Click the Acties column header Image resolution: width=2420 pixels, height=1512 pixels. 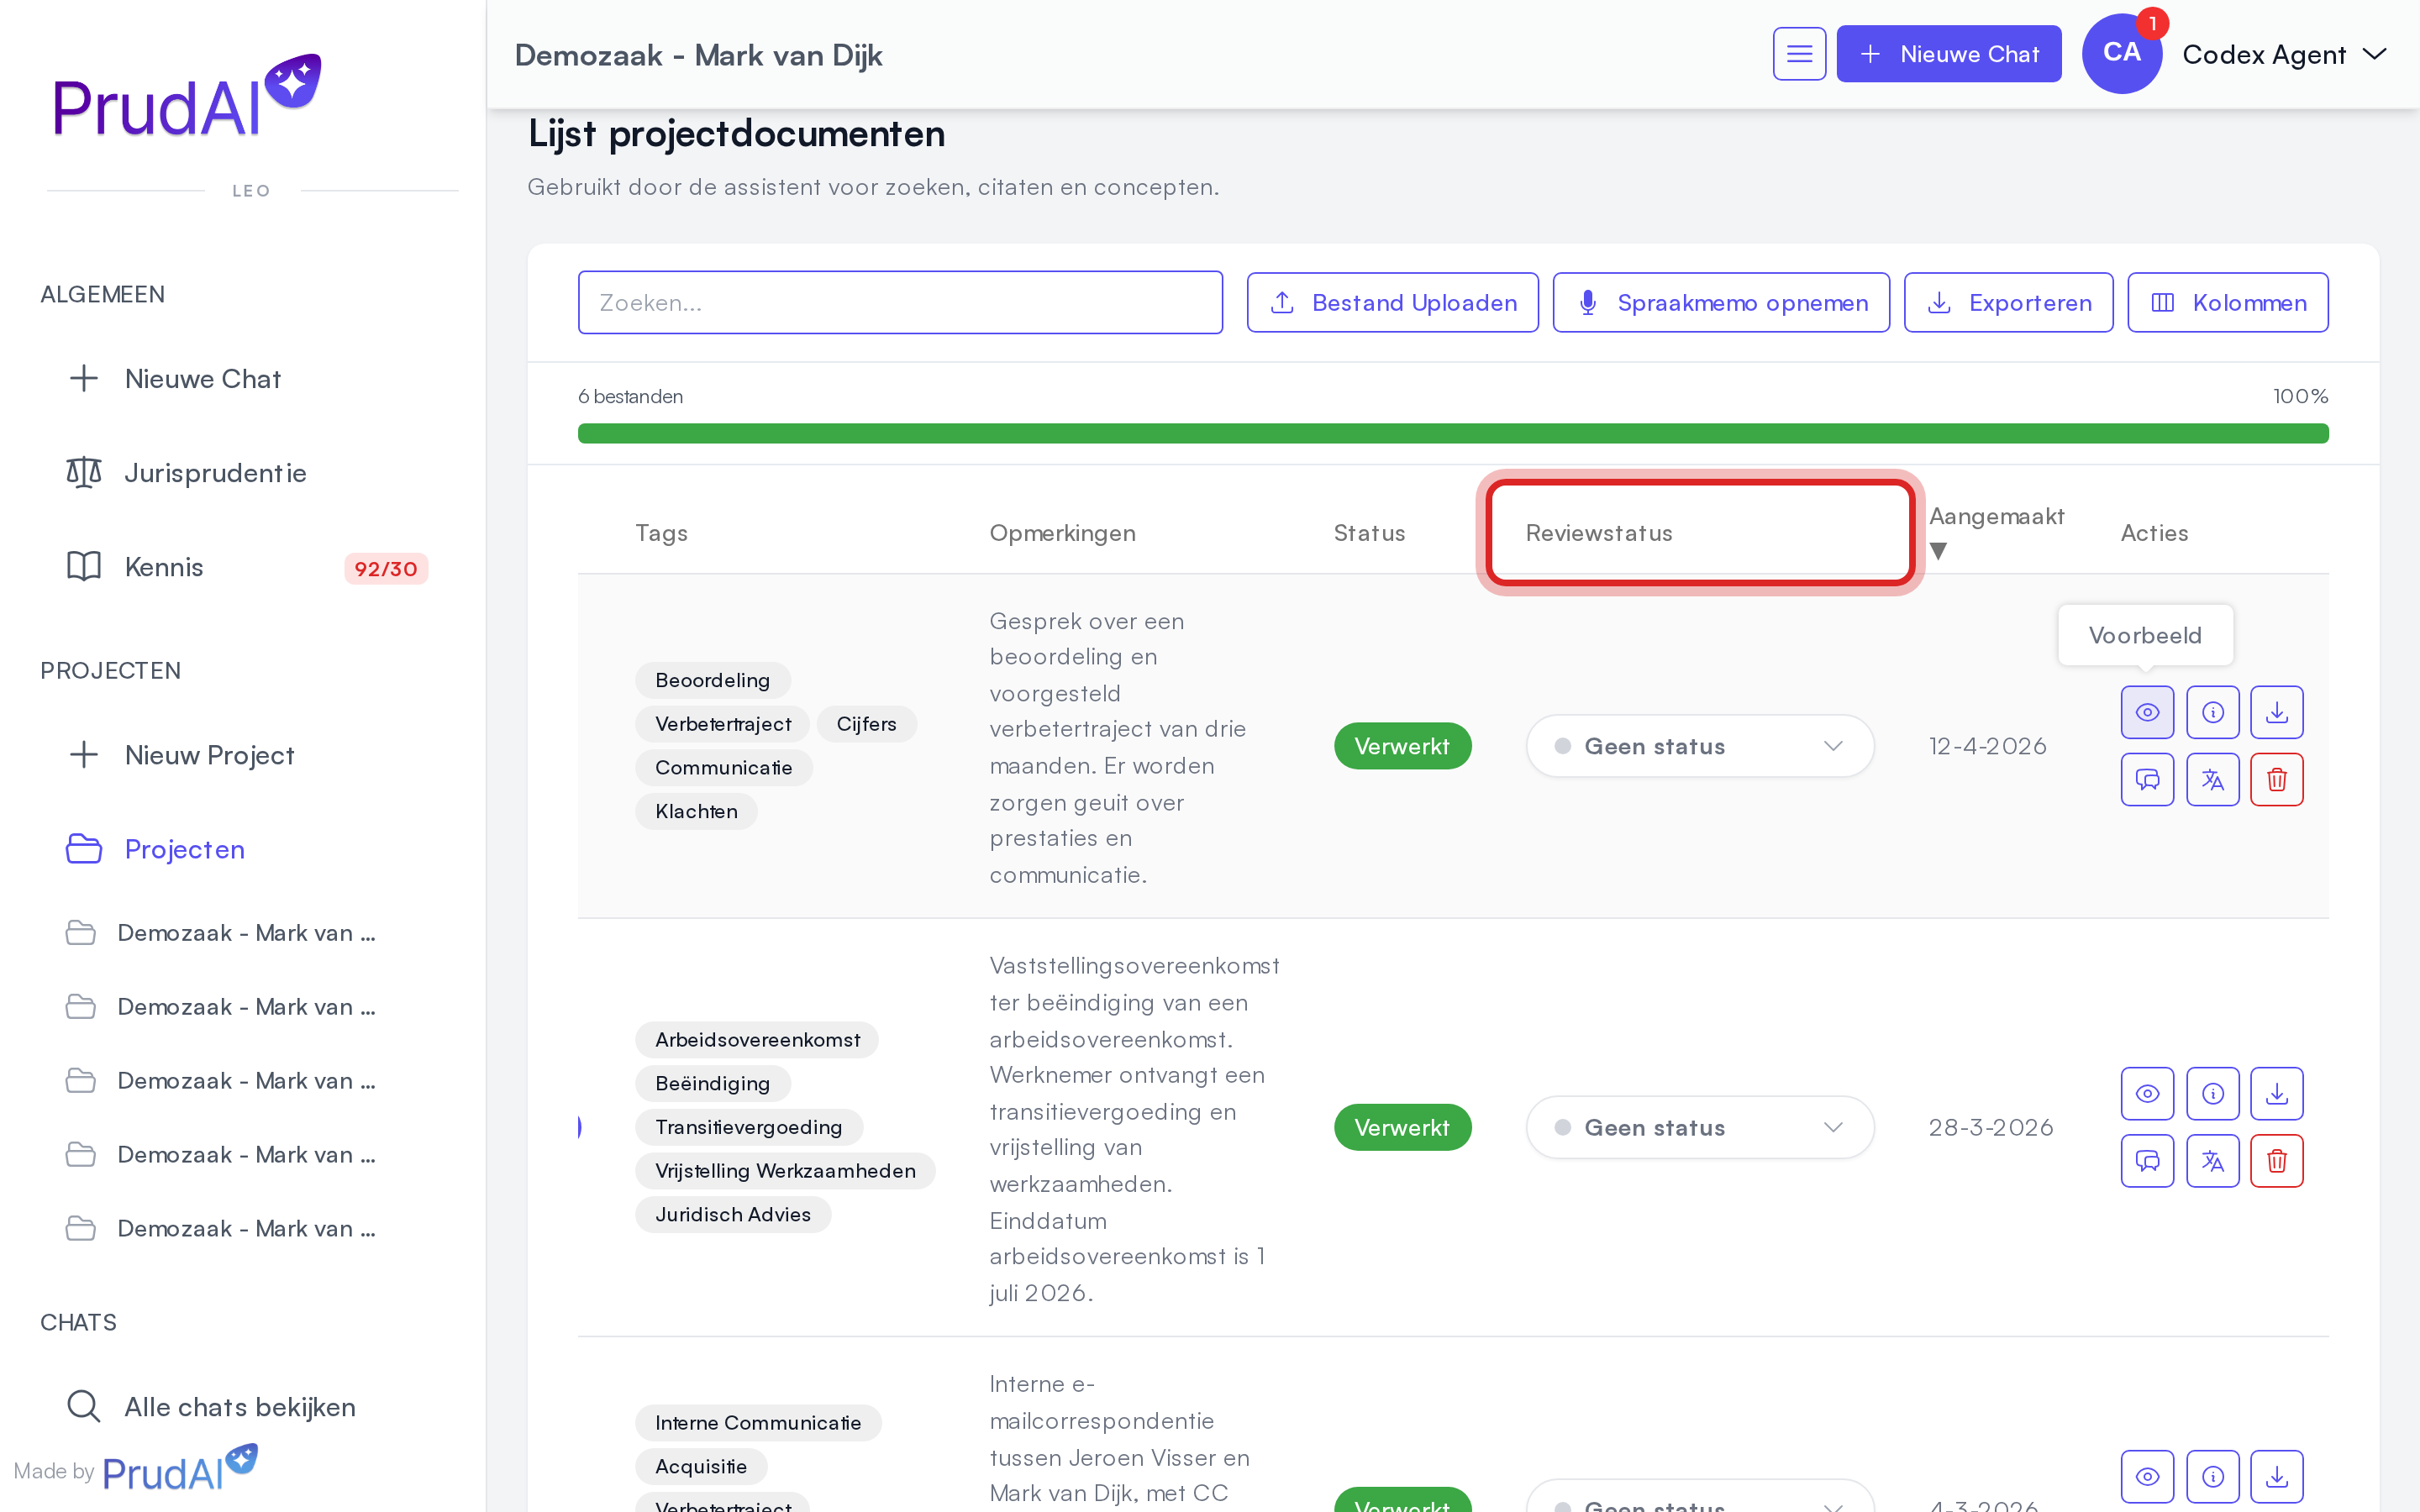[2154, 533]
